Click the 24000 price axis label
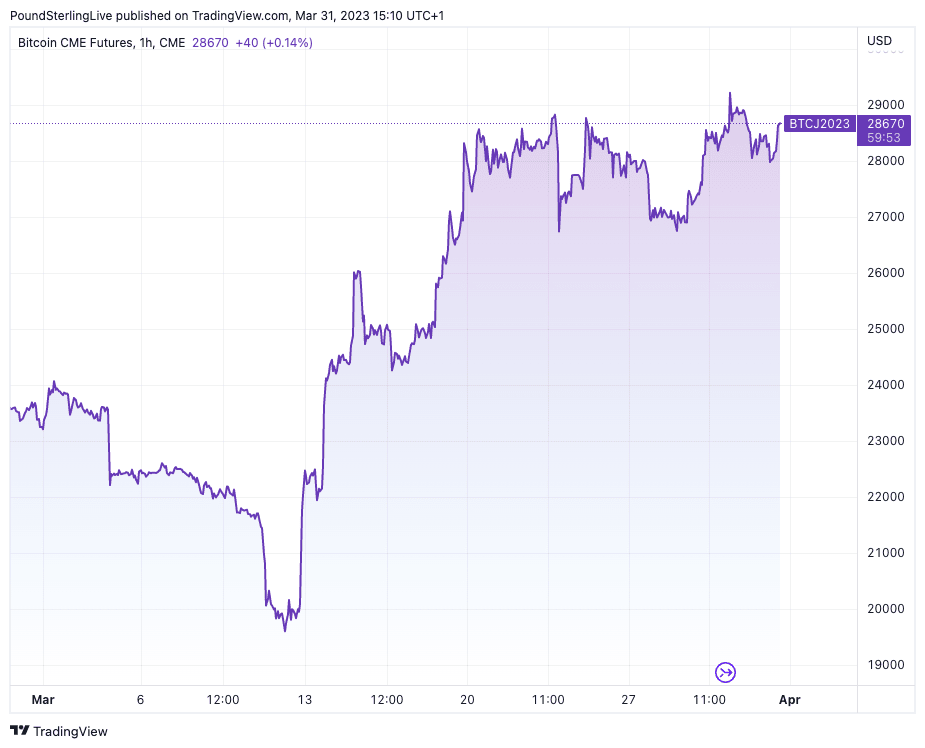The height and width of the screenshot is (748, 925). tap(885, 385)
